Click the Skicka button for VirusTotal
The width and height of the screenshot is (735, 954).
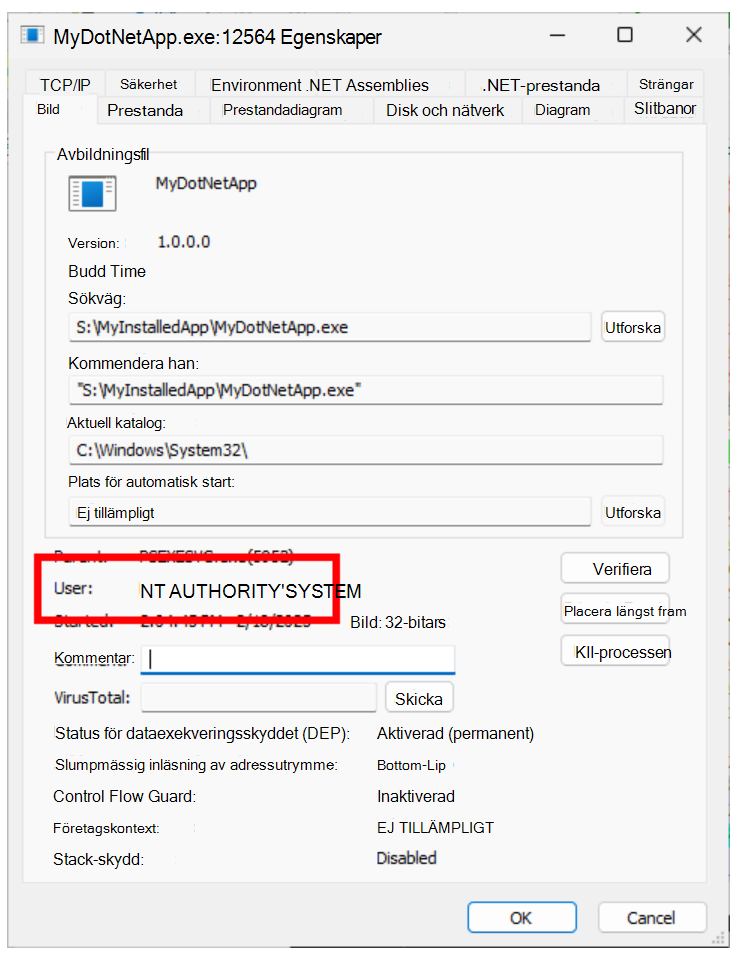click(419, 698)
